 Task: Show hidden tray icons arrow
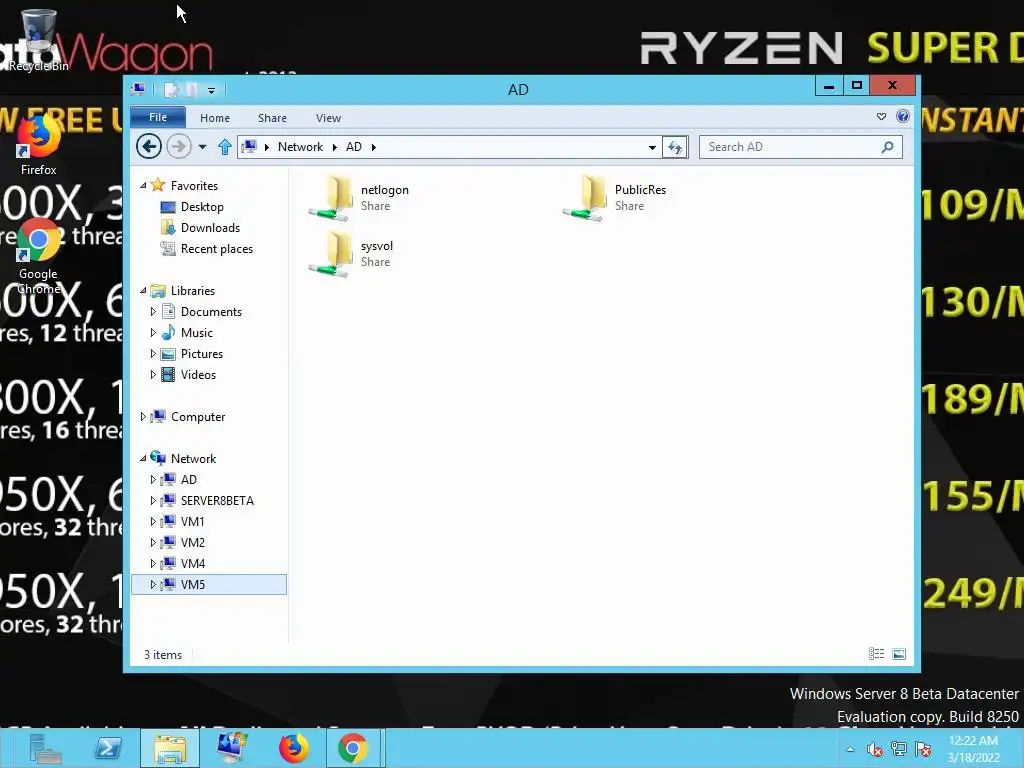point(850,749)
